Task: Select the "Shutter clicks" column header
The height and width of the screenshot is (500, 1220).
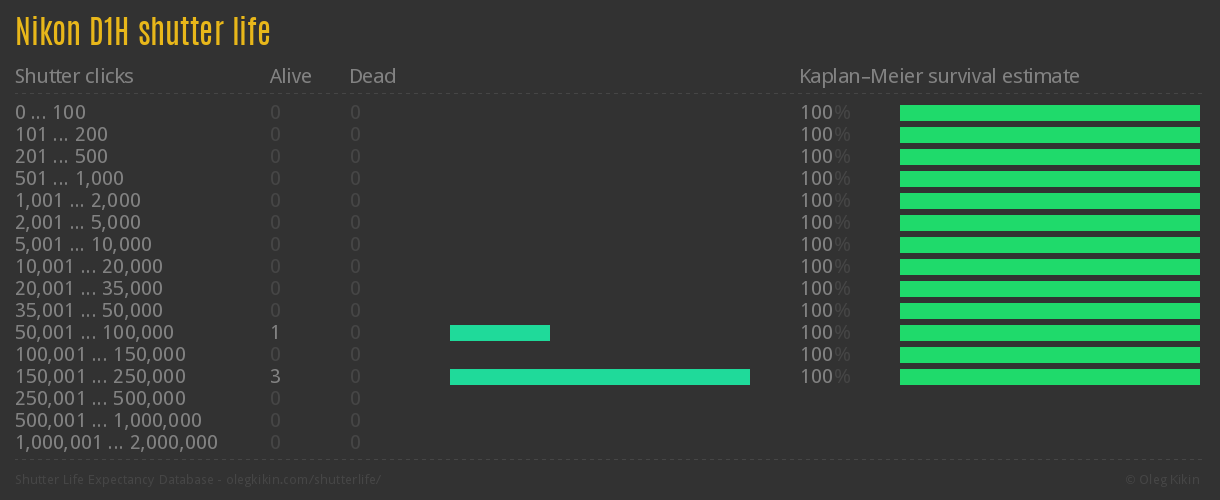Action: pyautogui.click(x=74, y=76)
